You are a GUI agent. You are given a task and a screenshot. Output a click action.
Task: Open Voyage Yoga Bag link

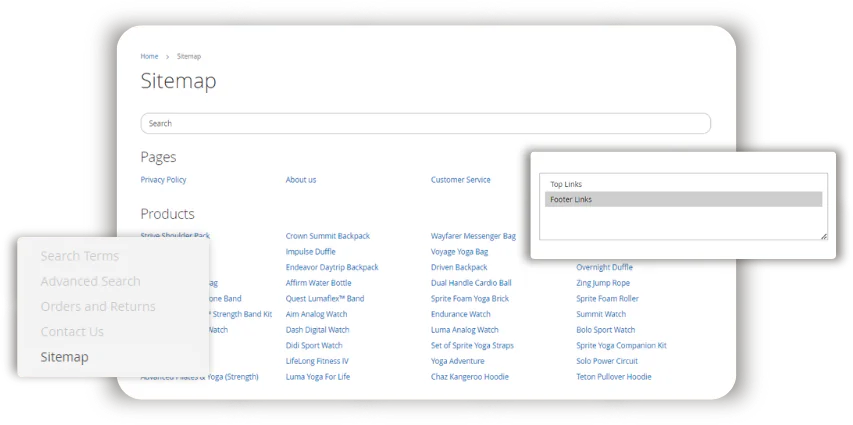pos(459,252)
